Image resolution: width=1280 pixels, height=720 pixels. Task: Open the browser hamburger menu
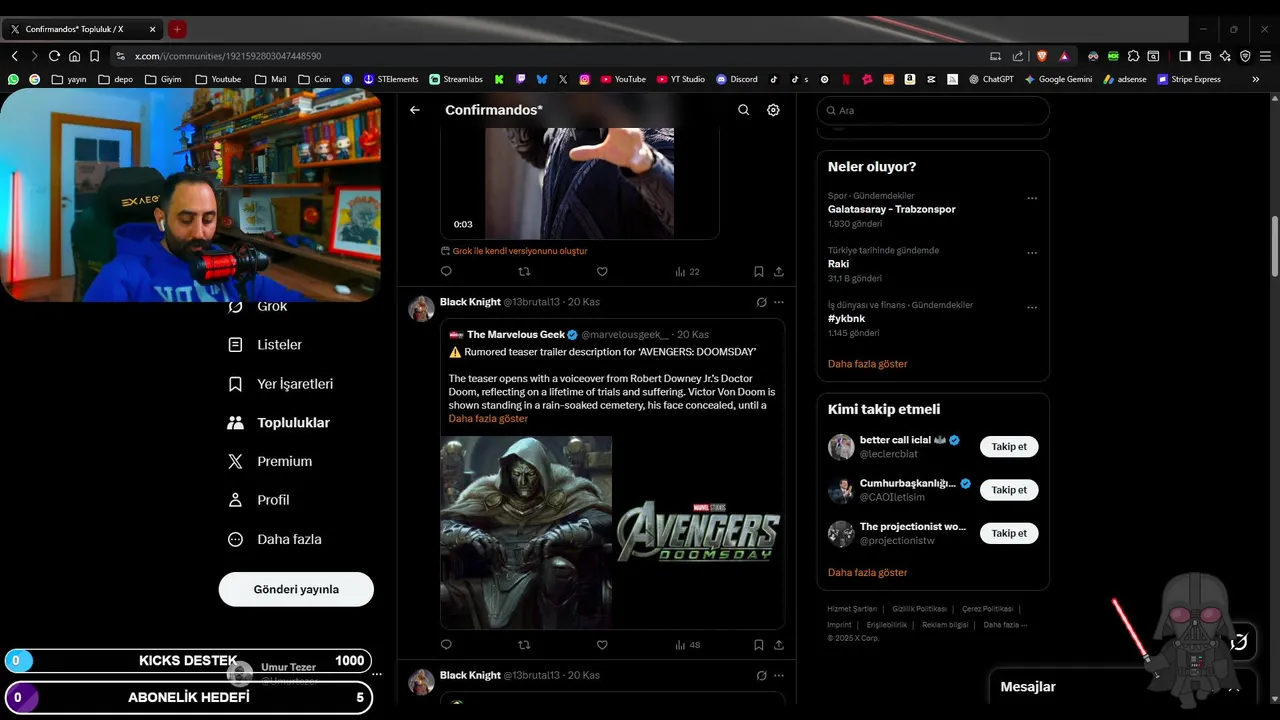(x=1265, y=56)
